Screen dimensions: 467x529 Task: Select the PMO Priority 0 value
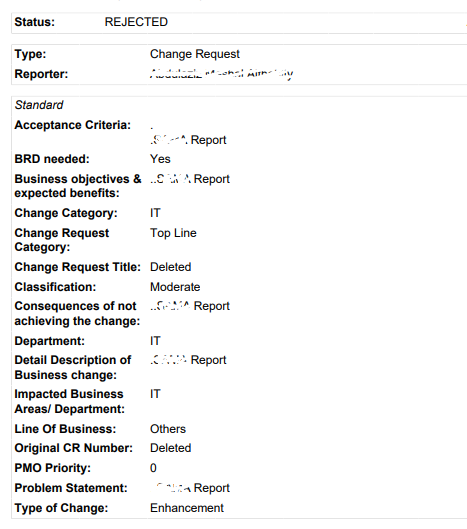coord(153,468)
